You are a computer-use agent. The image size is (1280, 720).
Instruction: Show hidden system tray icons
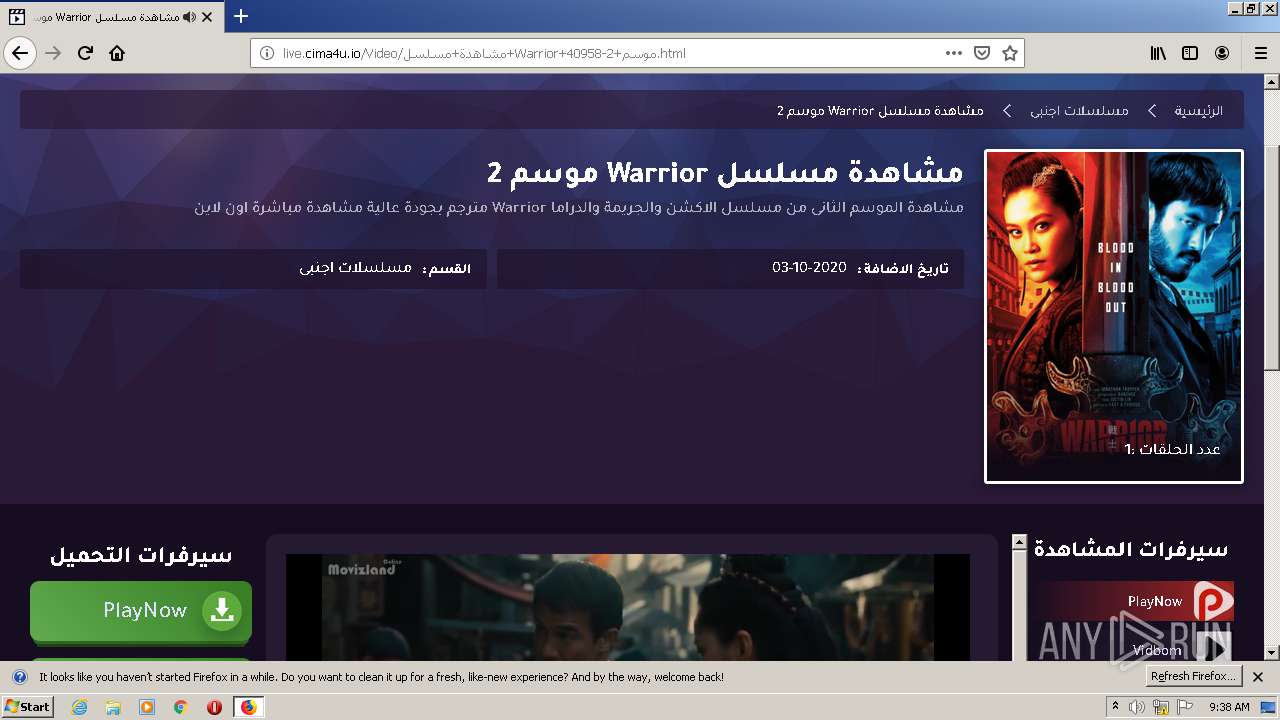click(x=1115, y=707)
